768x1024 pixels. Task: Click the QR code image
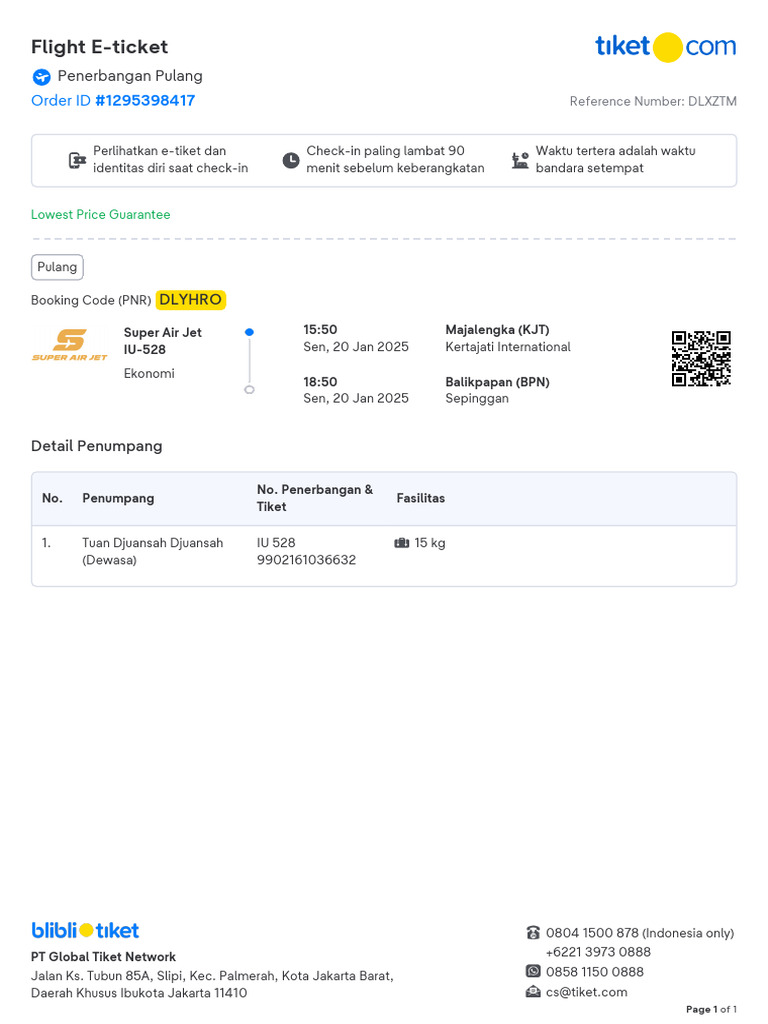[x=700, y=358]
